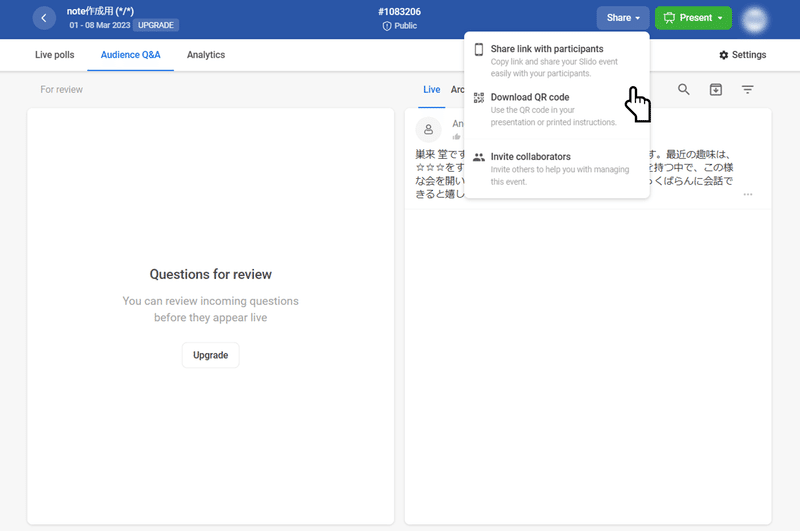The image size is (800, 531).
Task: Switch to the Live polls tab
Action: pyautogui.click(x=55, y=55)
